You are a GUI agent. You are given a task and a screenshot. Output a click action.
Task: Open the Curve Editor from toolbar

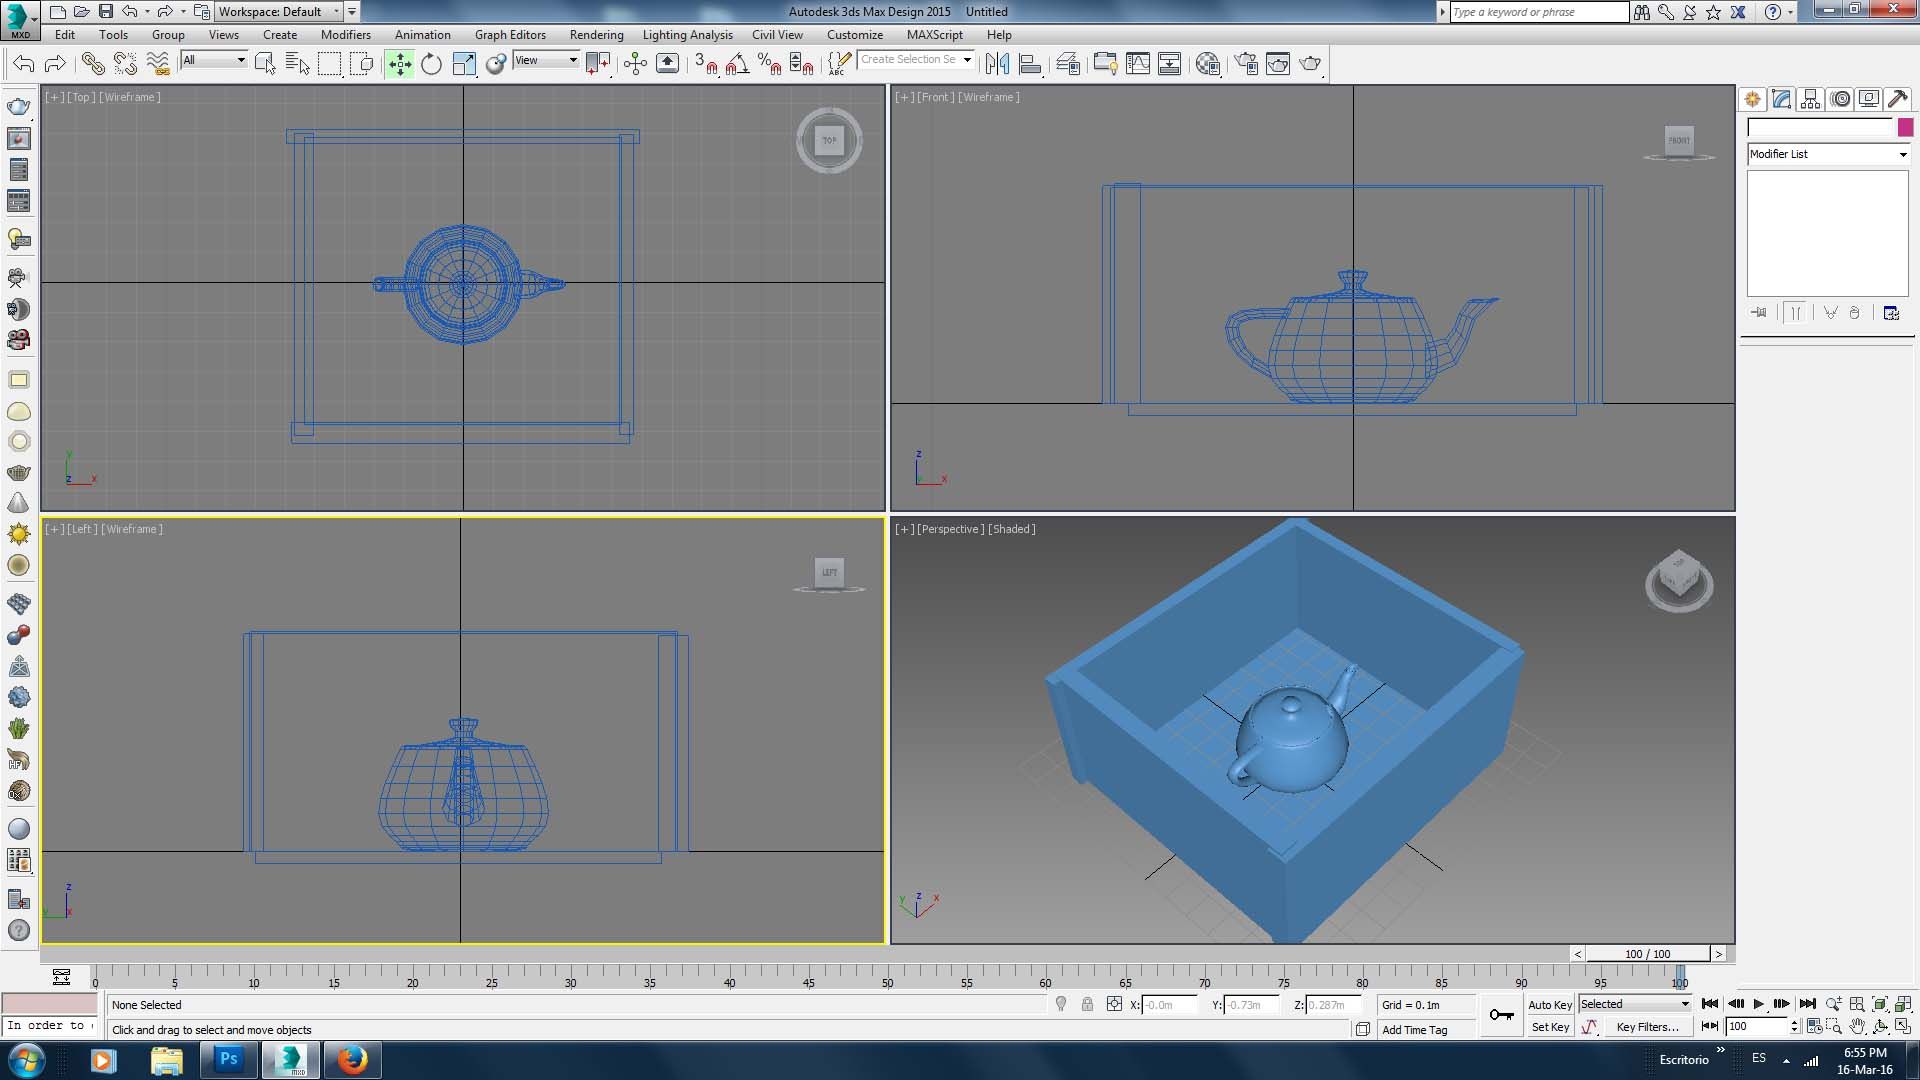1138,64
